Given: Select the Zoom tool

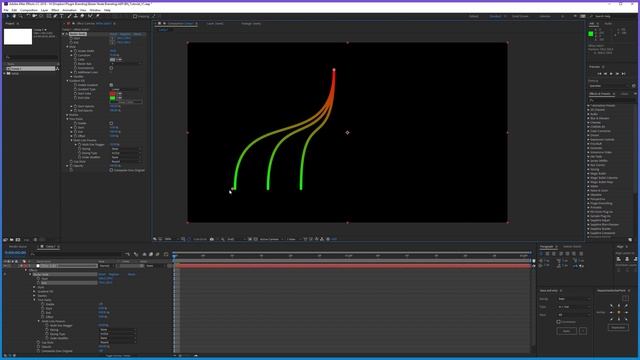Looking at the screenshot, I should [x=20, y=16].
